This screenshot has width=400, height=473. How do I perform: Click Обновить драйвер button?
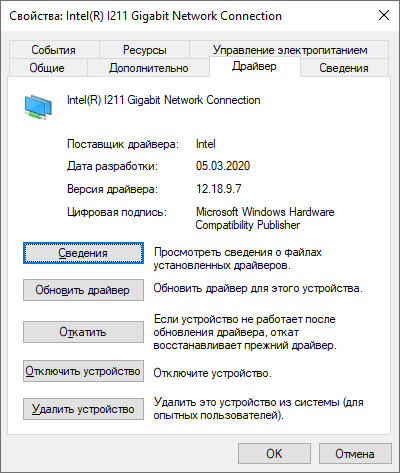tap(83, 290)
